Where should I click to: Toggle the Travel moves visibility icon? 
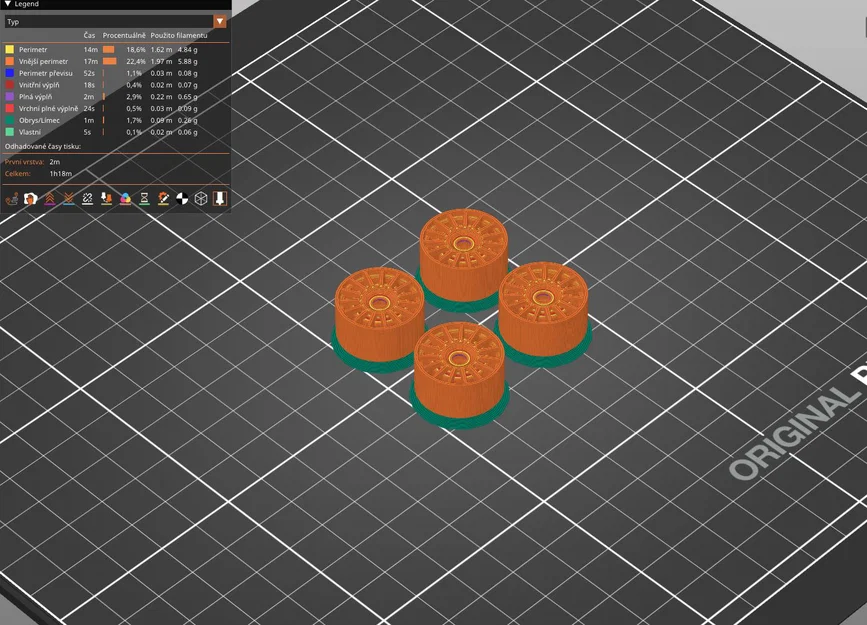12,198
